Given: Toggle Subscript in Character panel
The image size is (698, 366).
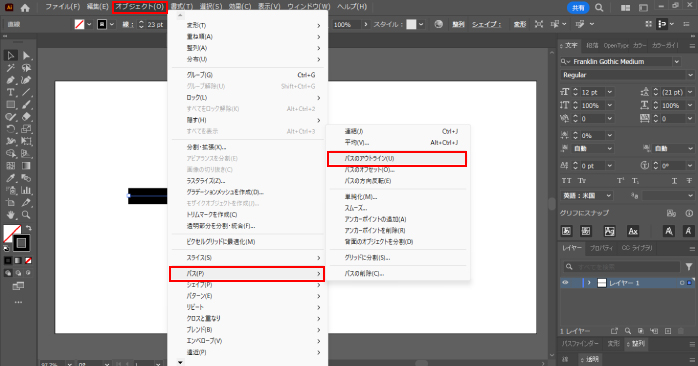Looking at the screenshot, I should pos(636,181).
